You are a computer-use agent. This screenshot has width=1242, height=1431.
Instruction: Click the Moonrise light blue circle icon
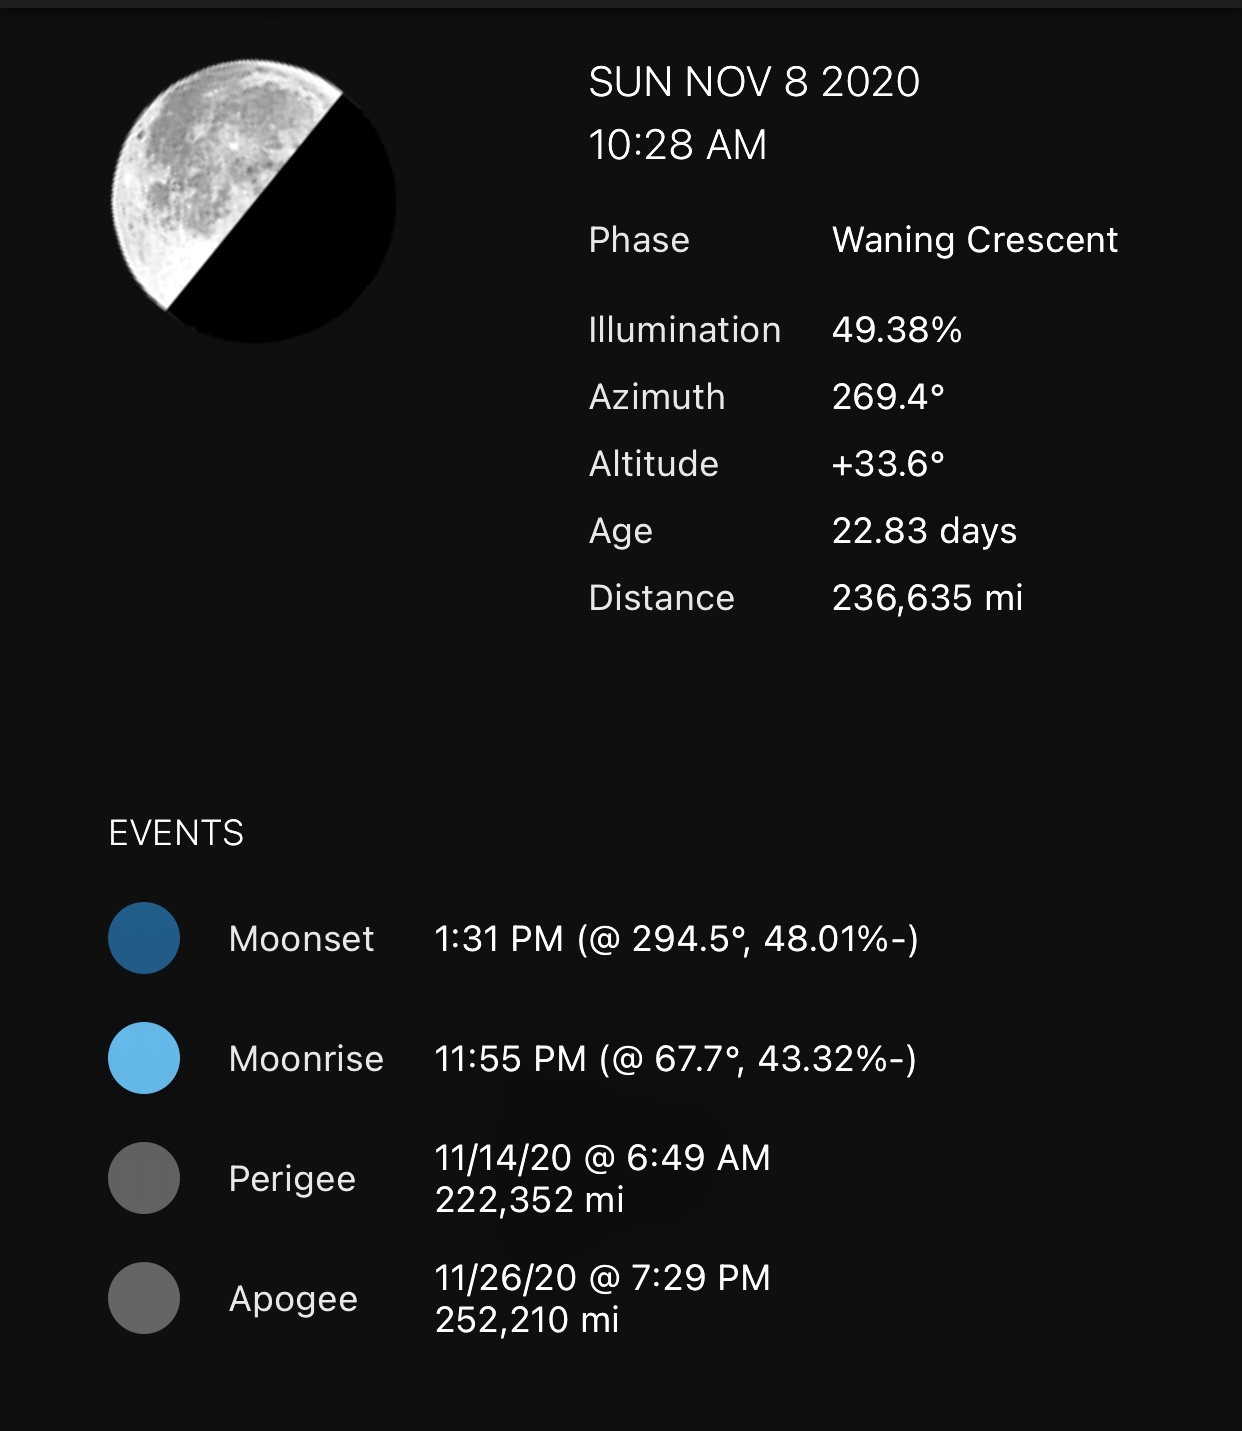(x=144, y=1058)
